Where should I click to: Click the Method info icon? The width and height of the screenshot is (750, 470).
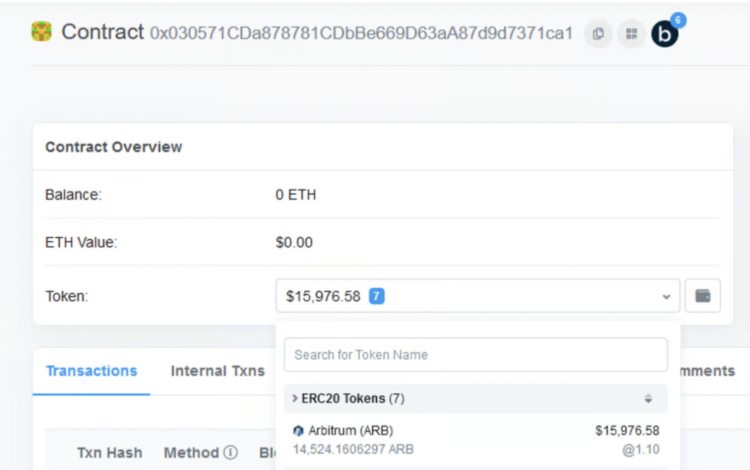click(231, 452)
